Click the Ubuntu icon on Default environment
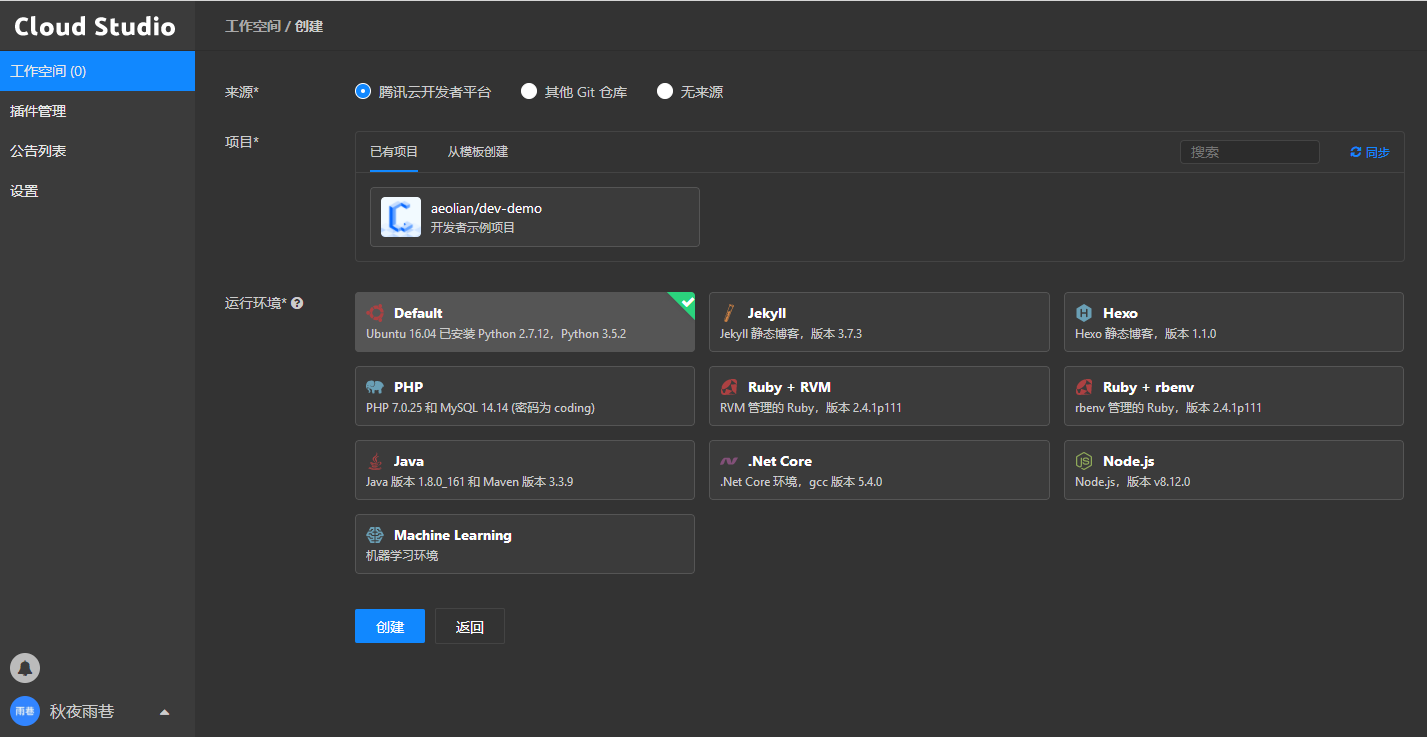 tap(375, 313)
